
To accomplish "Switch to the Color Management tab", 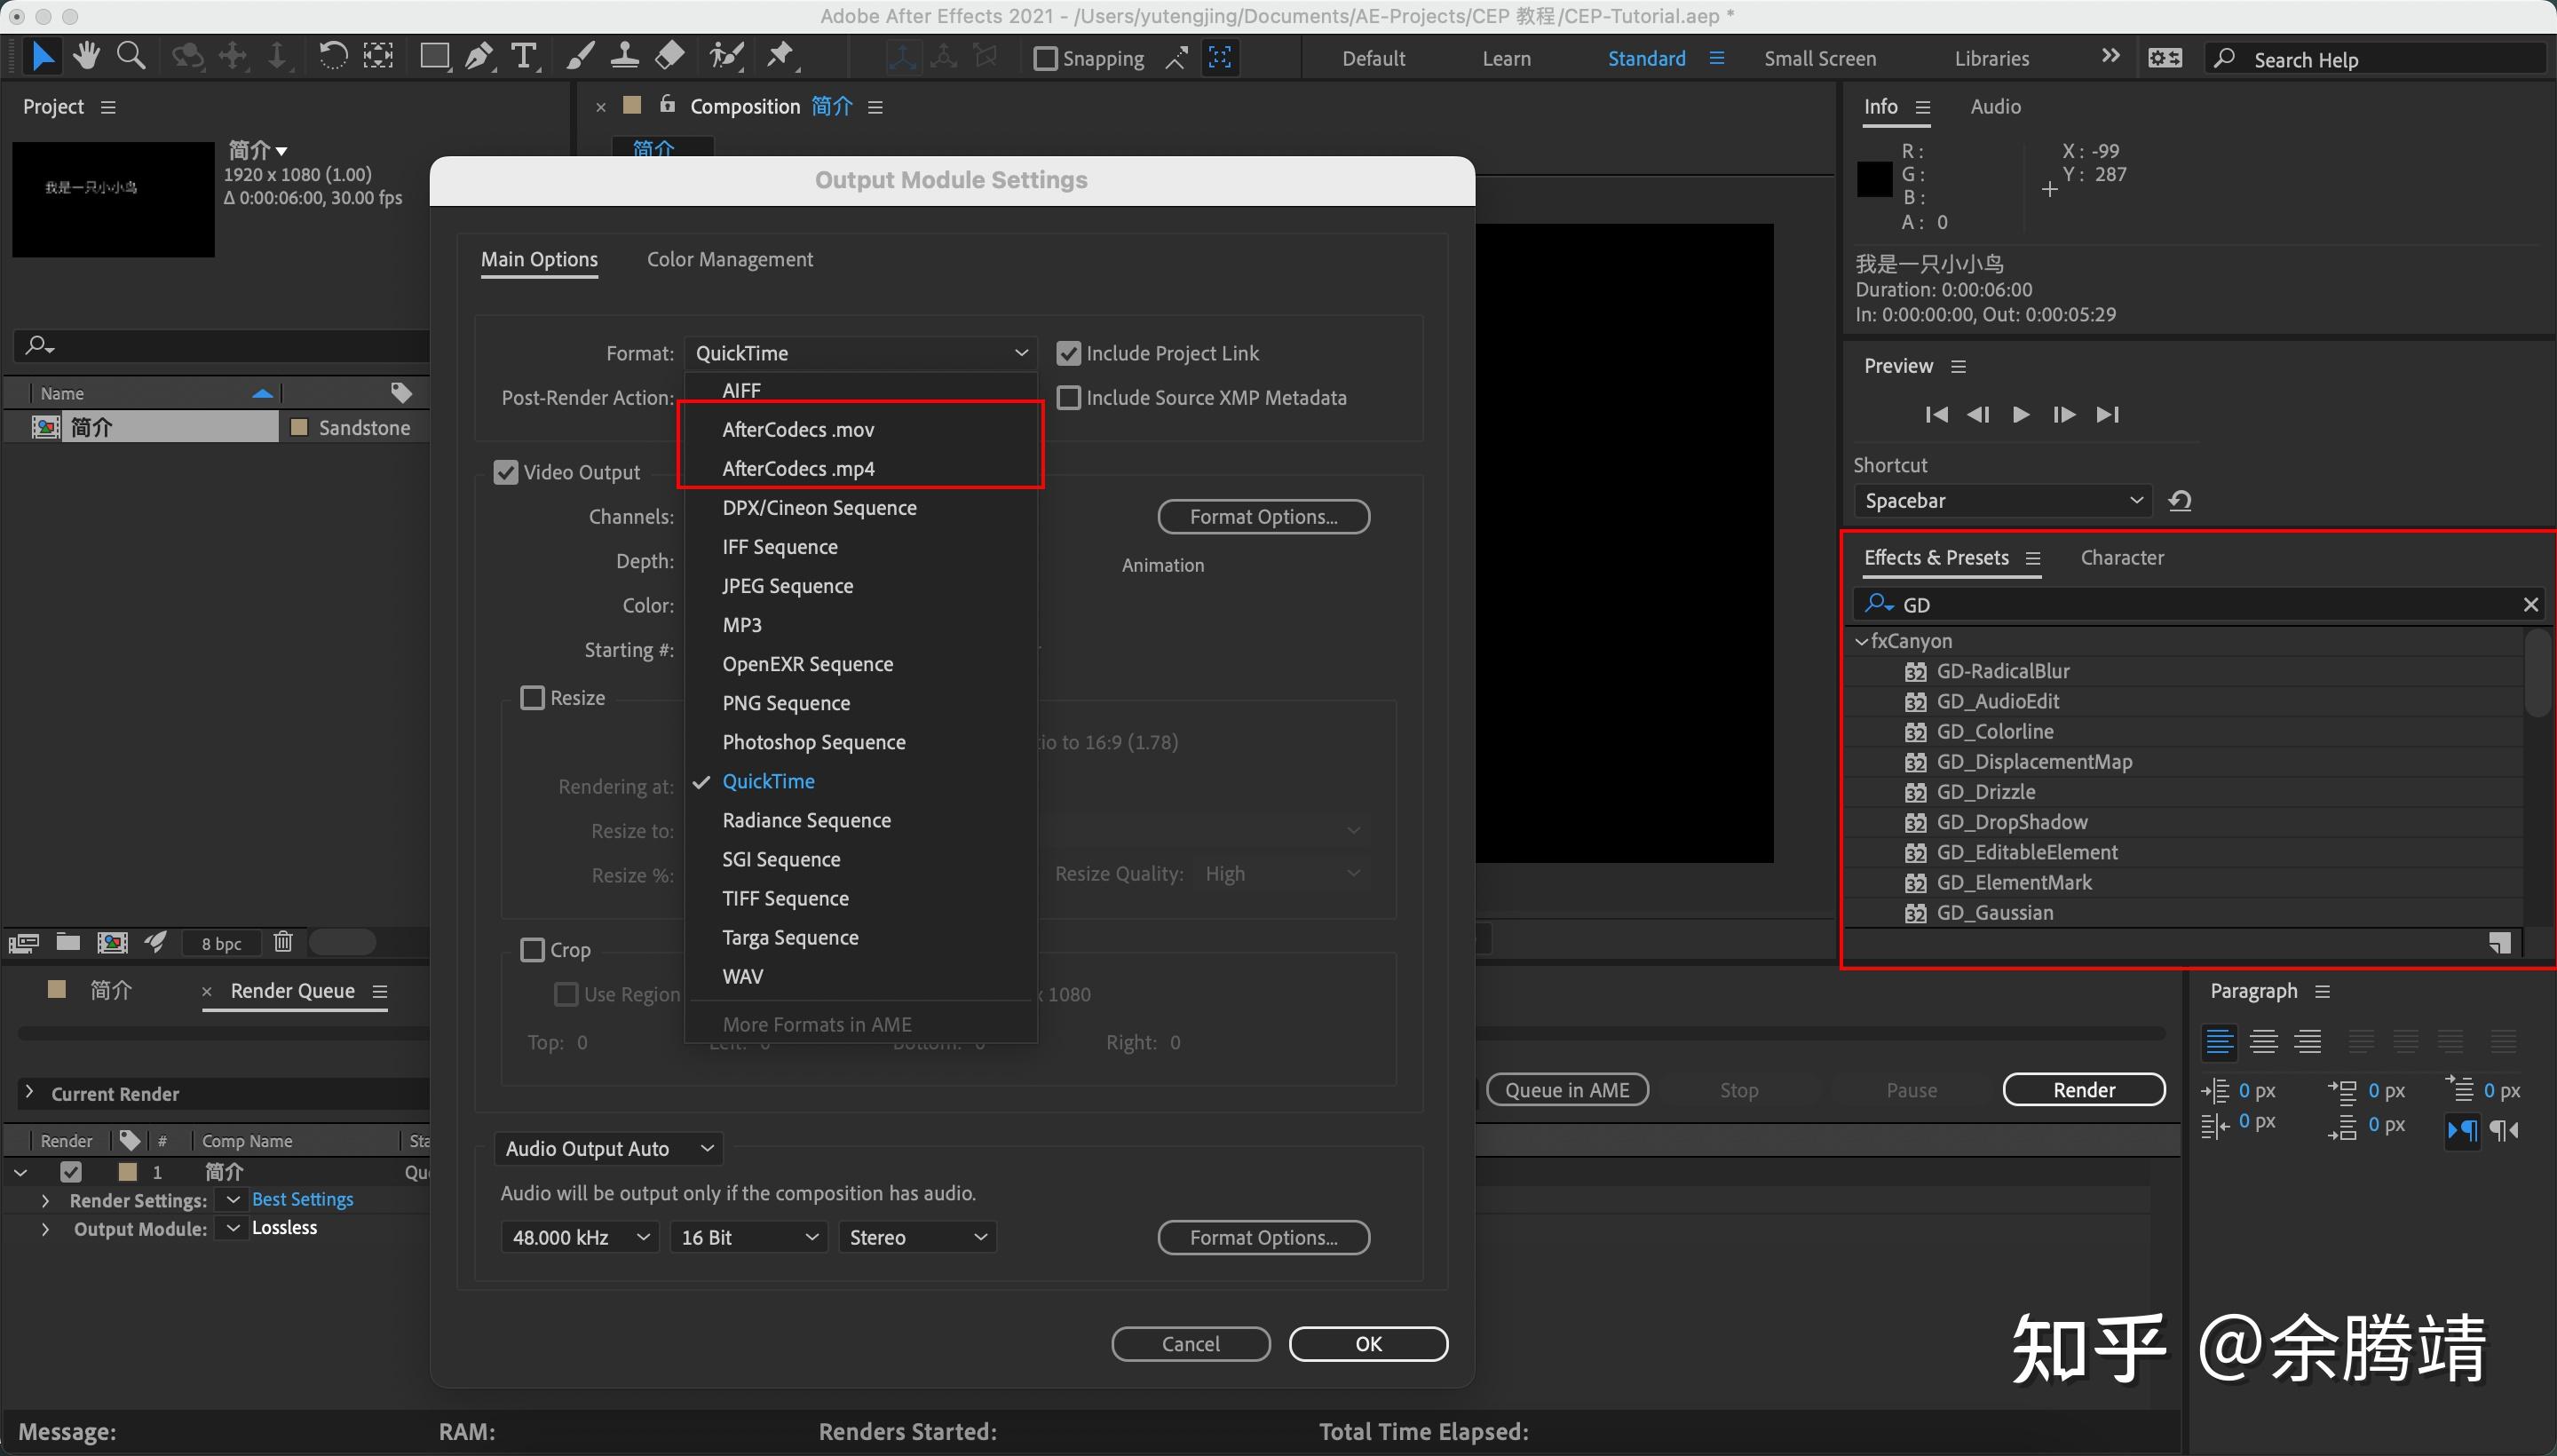I will tap(729, 260).
